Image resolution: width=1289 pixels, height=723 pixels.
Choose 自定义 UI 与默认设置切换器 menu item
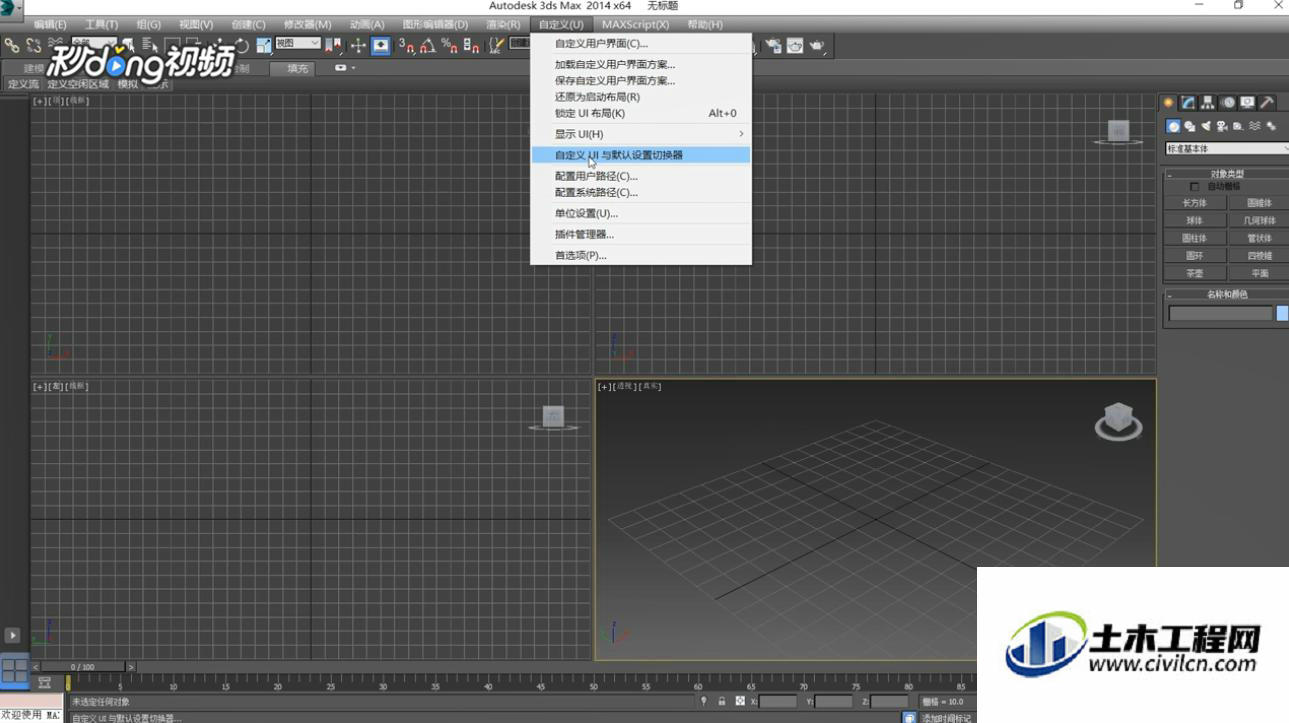coord(641,155)
